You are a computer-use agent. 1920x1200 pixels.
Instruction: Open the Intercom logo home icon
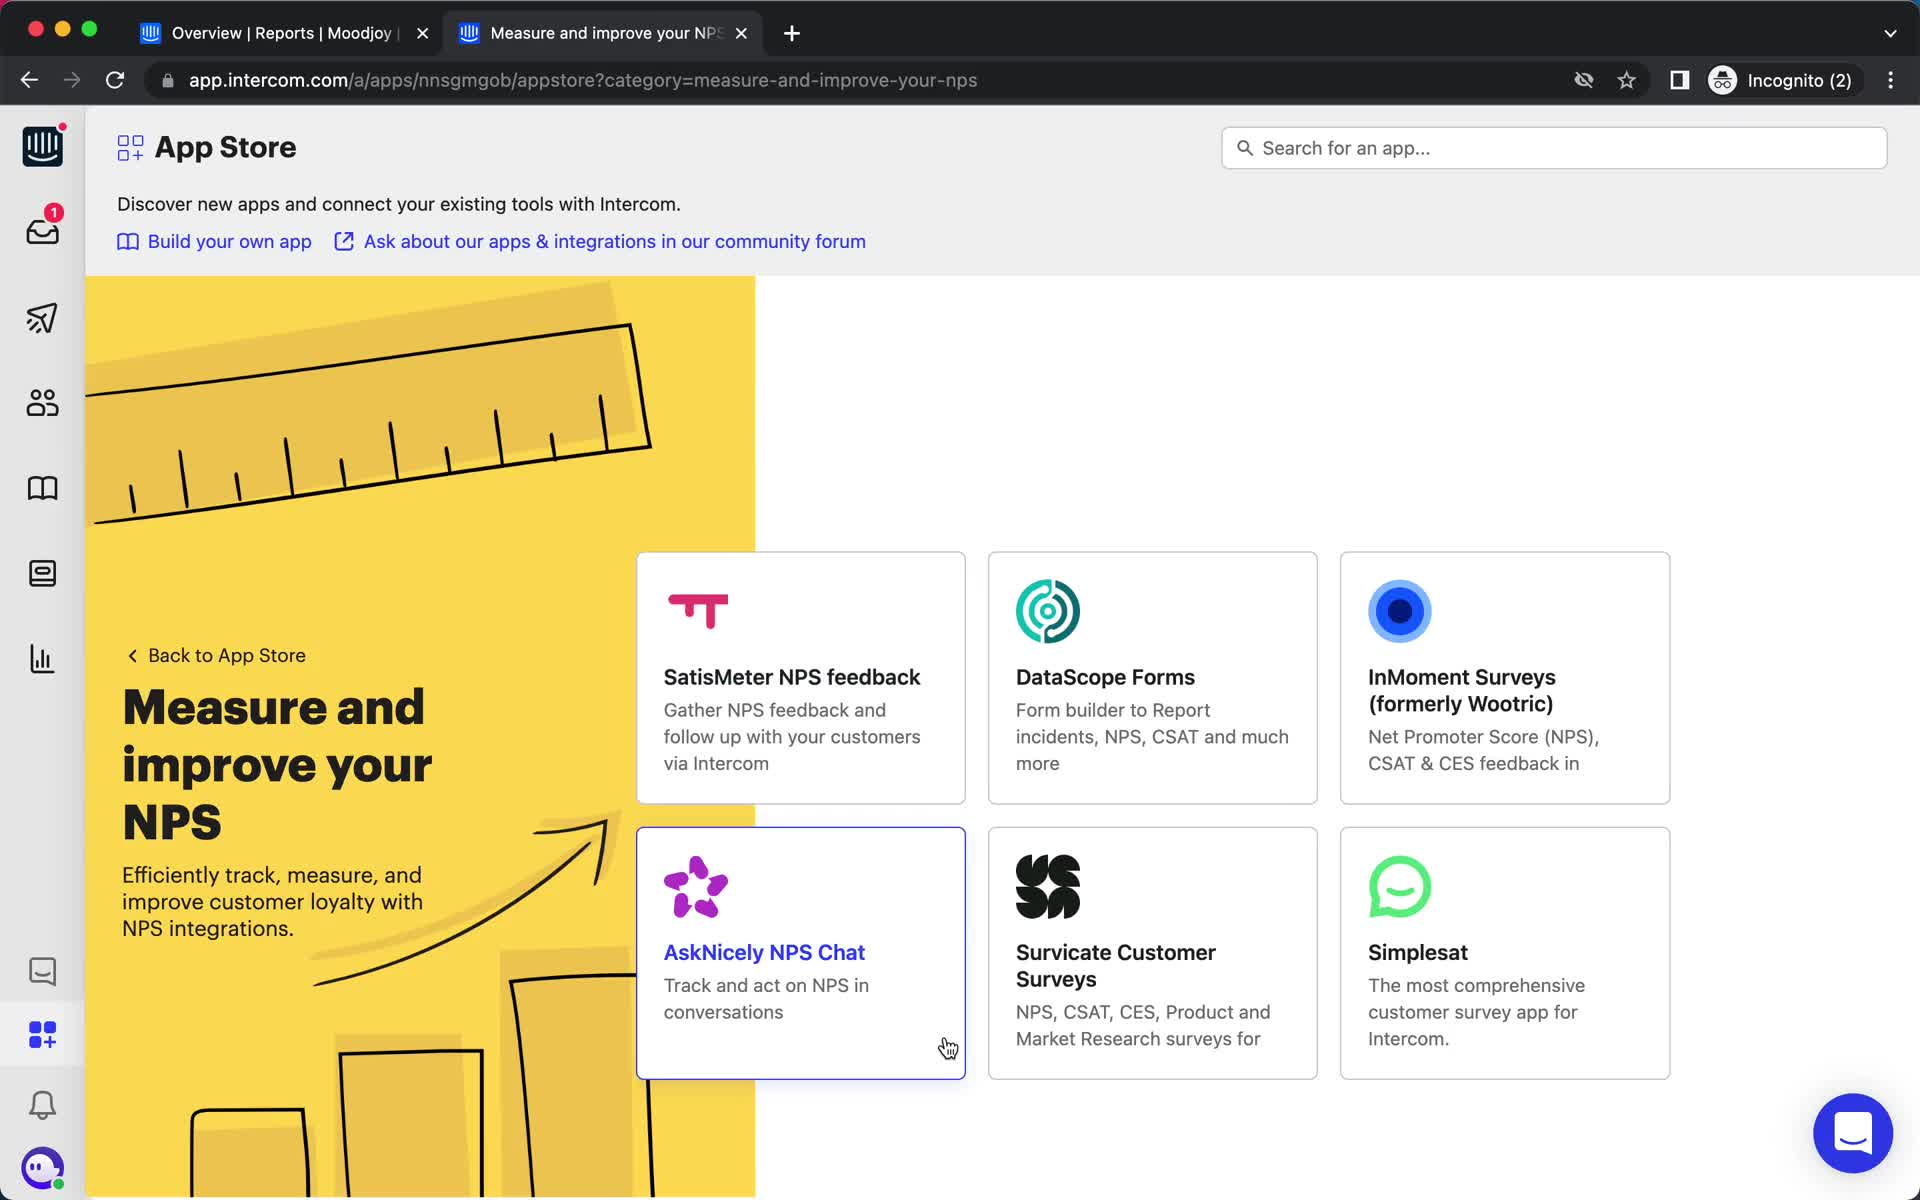(x=42, y=147)
